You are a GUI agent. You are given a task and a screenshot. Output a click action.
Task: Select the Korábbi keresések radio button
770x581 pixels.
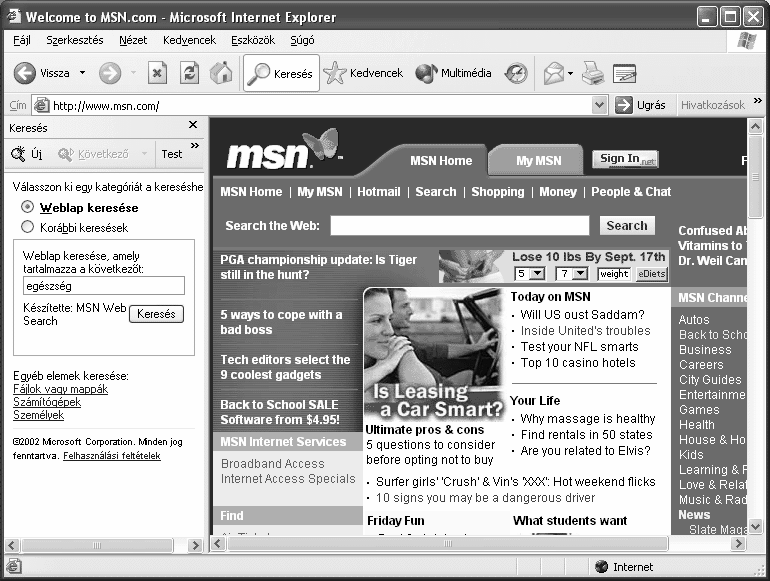tap(28, 227)
